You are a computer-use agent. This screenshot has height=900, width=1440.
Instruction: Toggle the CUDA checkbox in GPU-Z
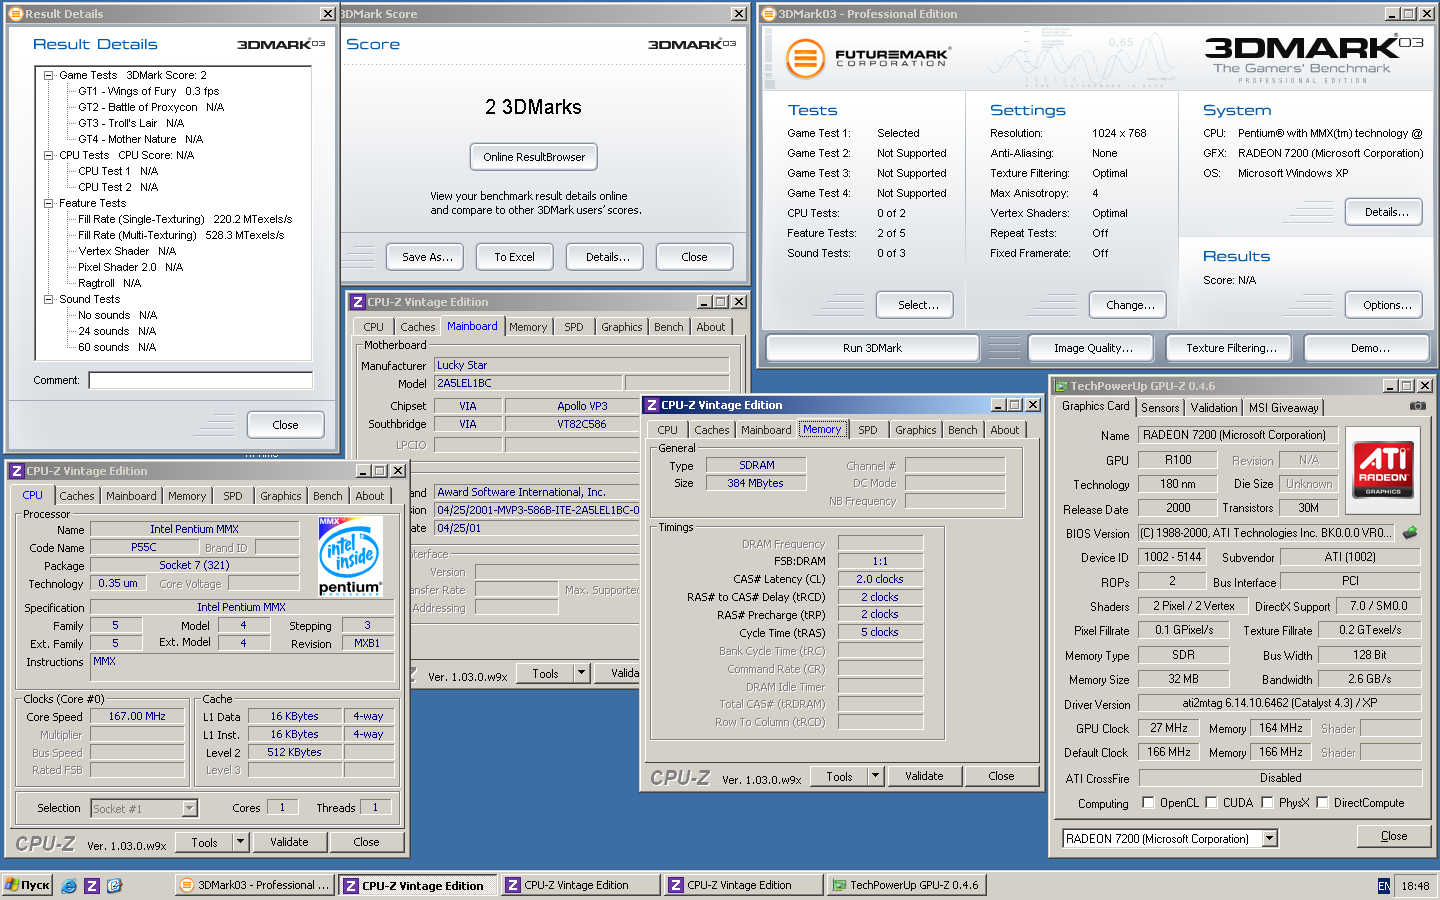point(1211,803)
